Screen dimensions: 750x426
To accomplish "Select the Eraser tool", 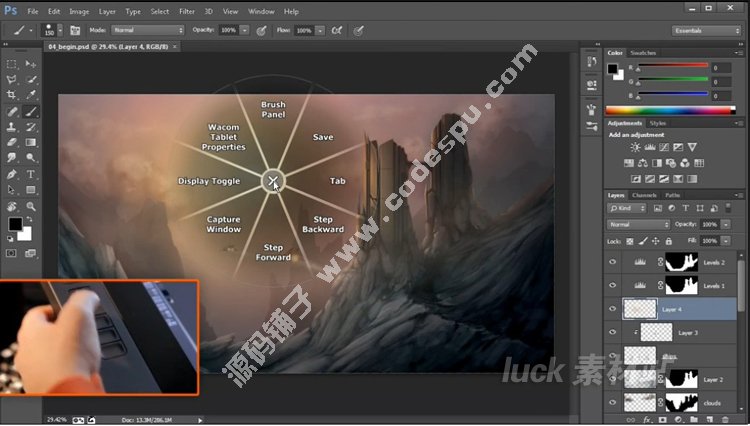I will (11, 142).
